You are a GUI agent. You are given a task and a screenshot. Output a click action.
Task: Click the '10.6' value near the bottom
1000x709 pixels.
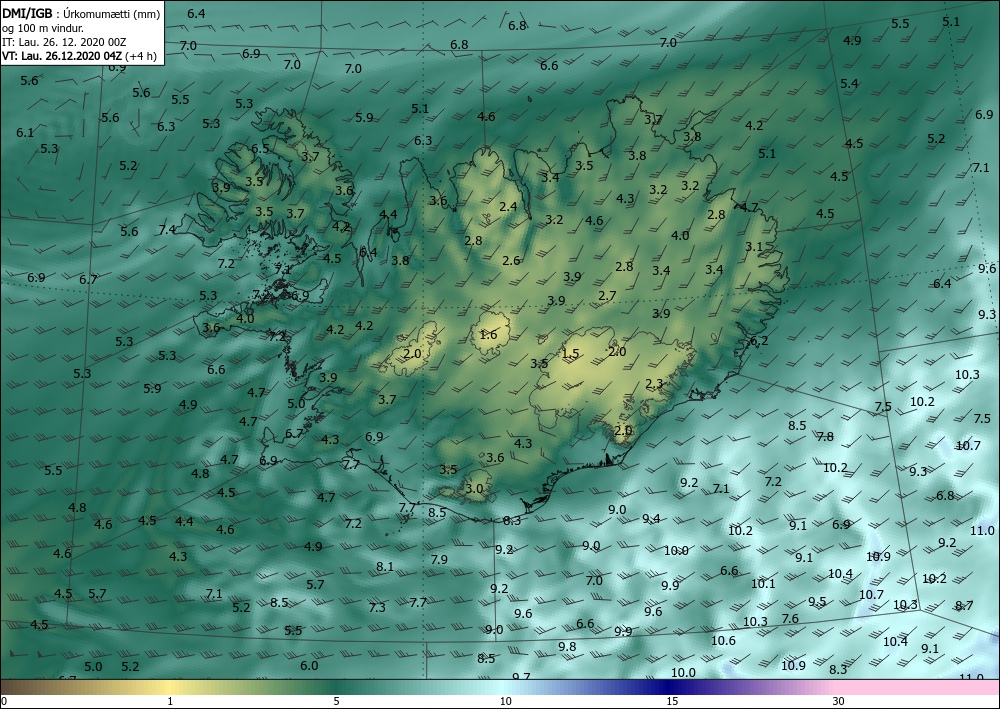tap(723, 641)
